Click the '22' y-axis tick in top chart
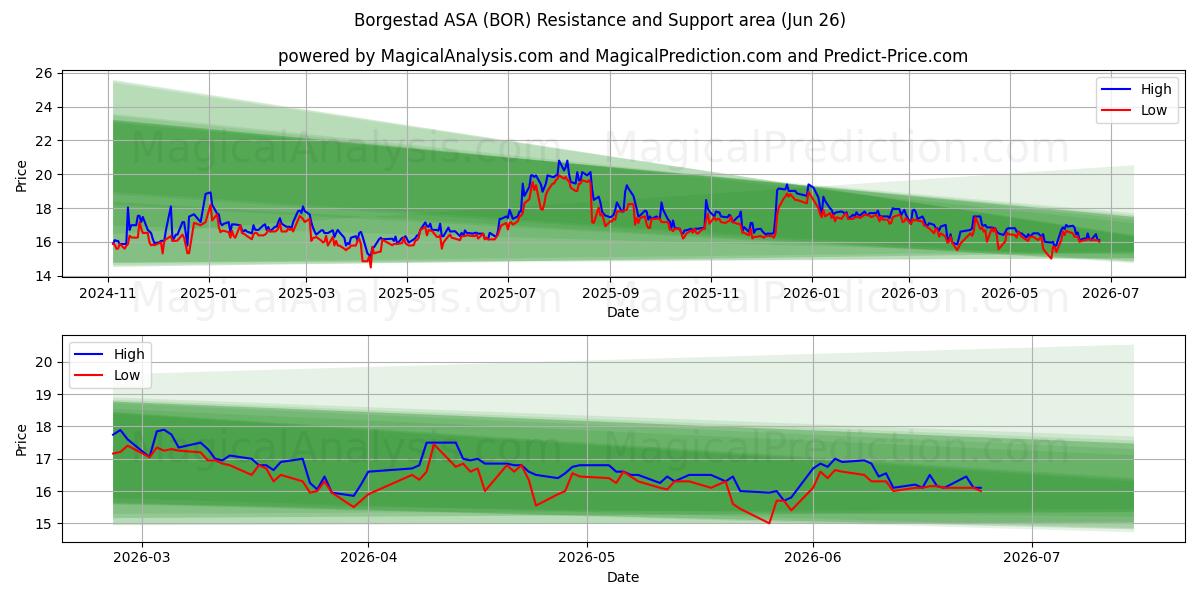 43,141
